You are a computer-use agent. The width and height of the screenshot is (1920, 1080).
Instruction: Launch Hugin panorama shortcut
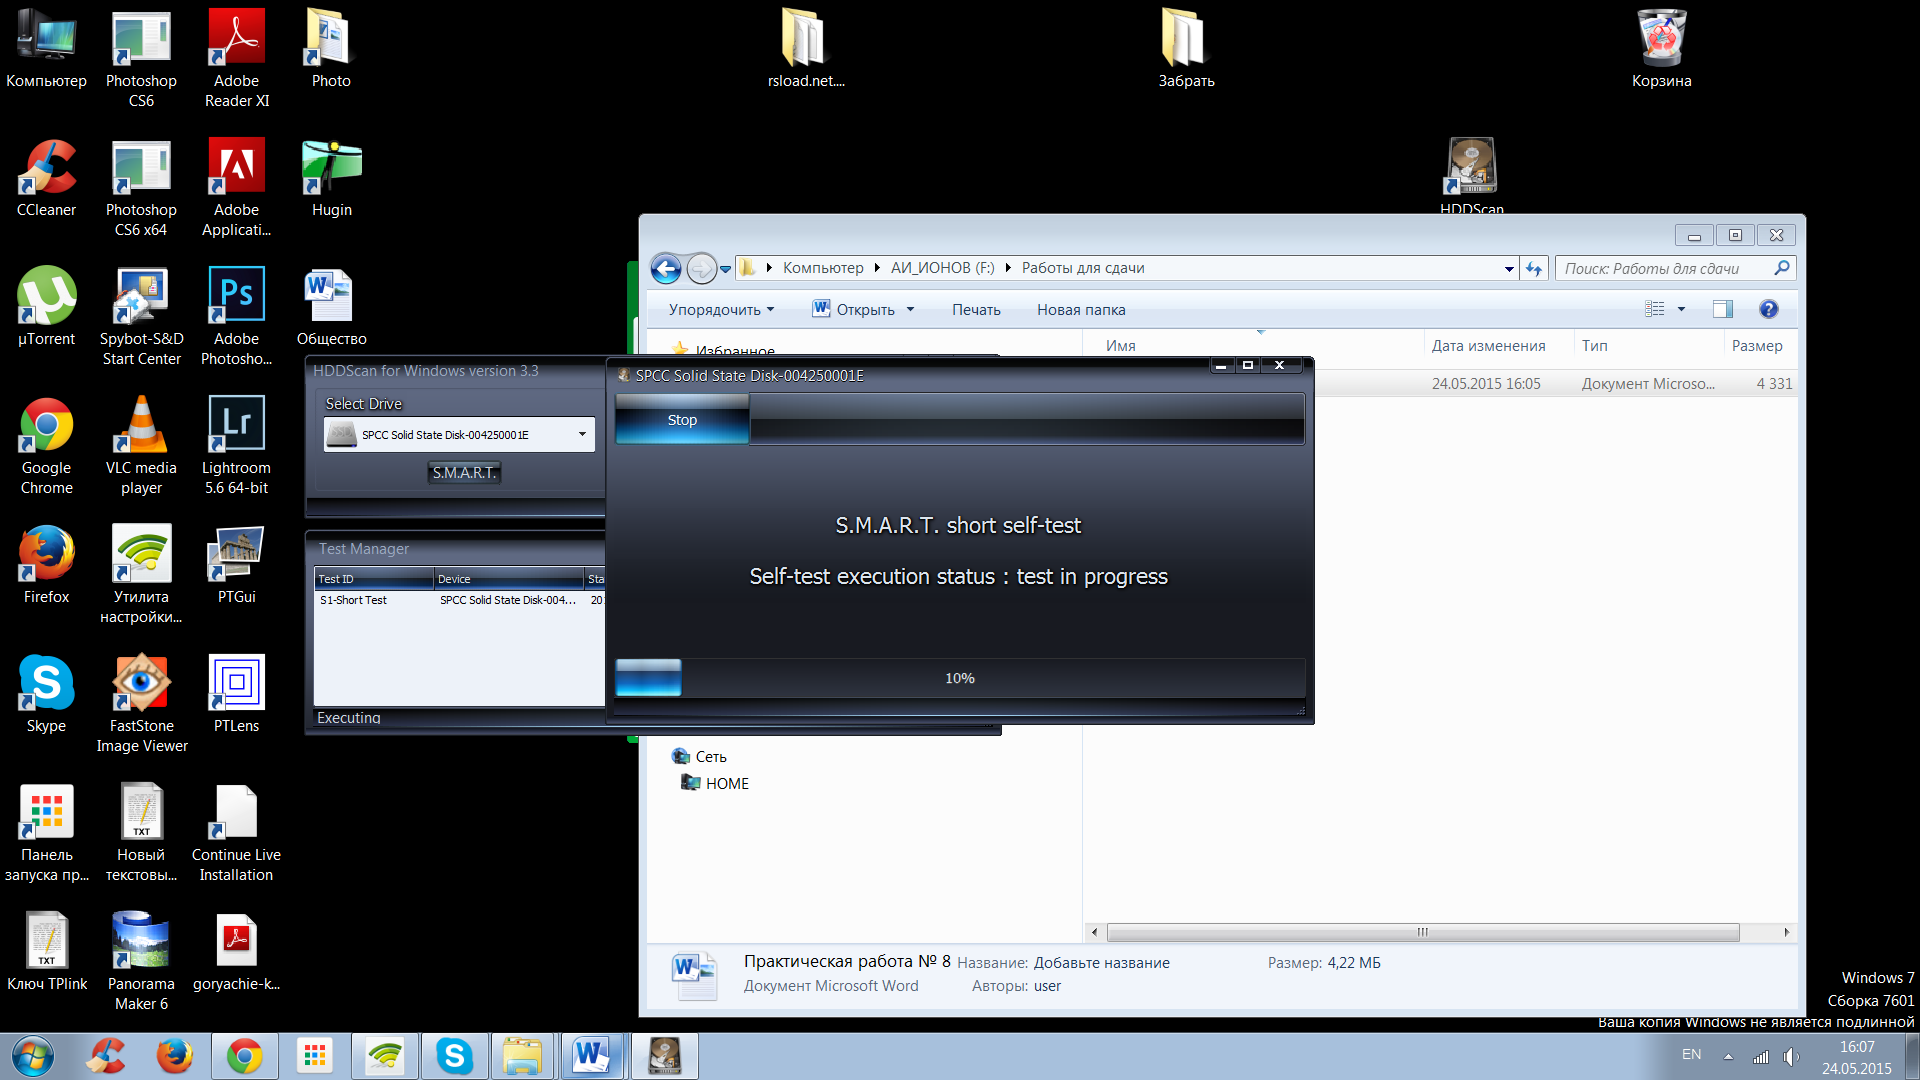tap(331, 177)
